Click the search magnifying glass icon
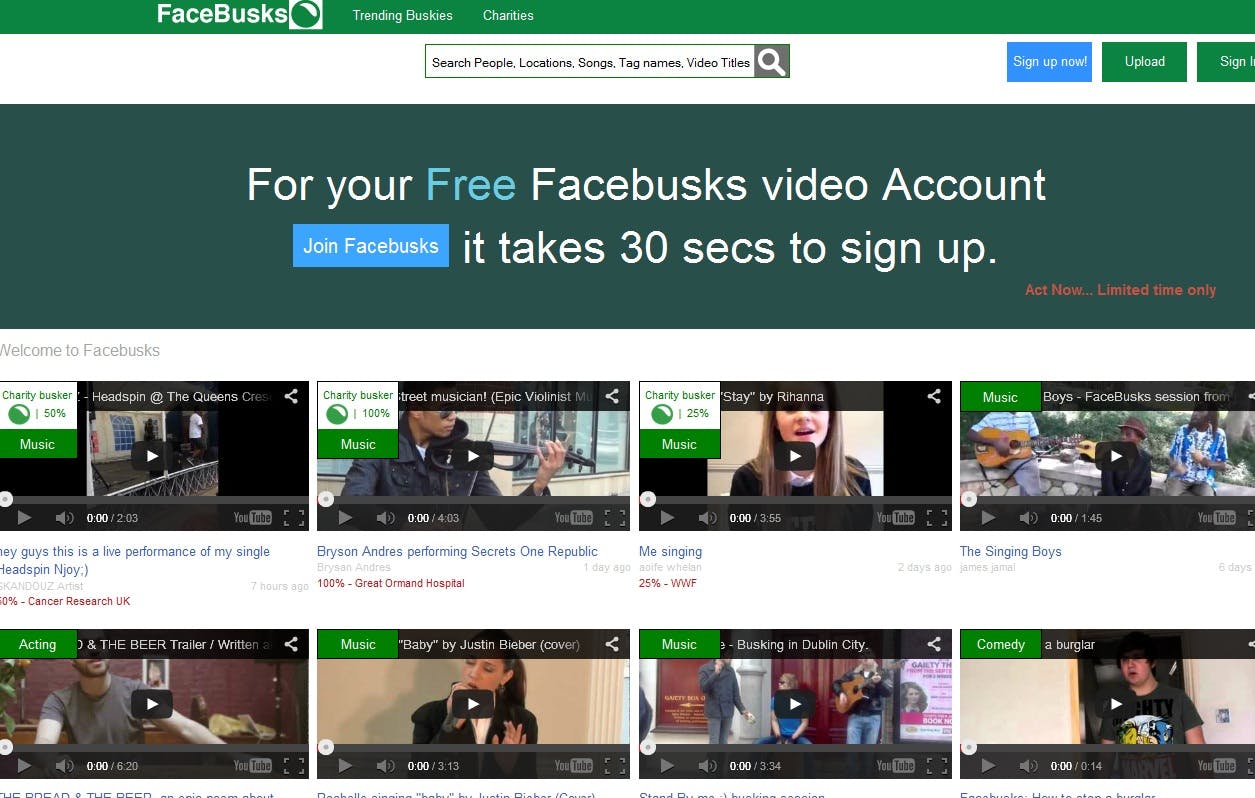 click(770, 62)
